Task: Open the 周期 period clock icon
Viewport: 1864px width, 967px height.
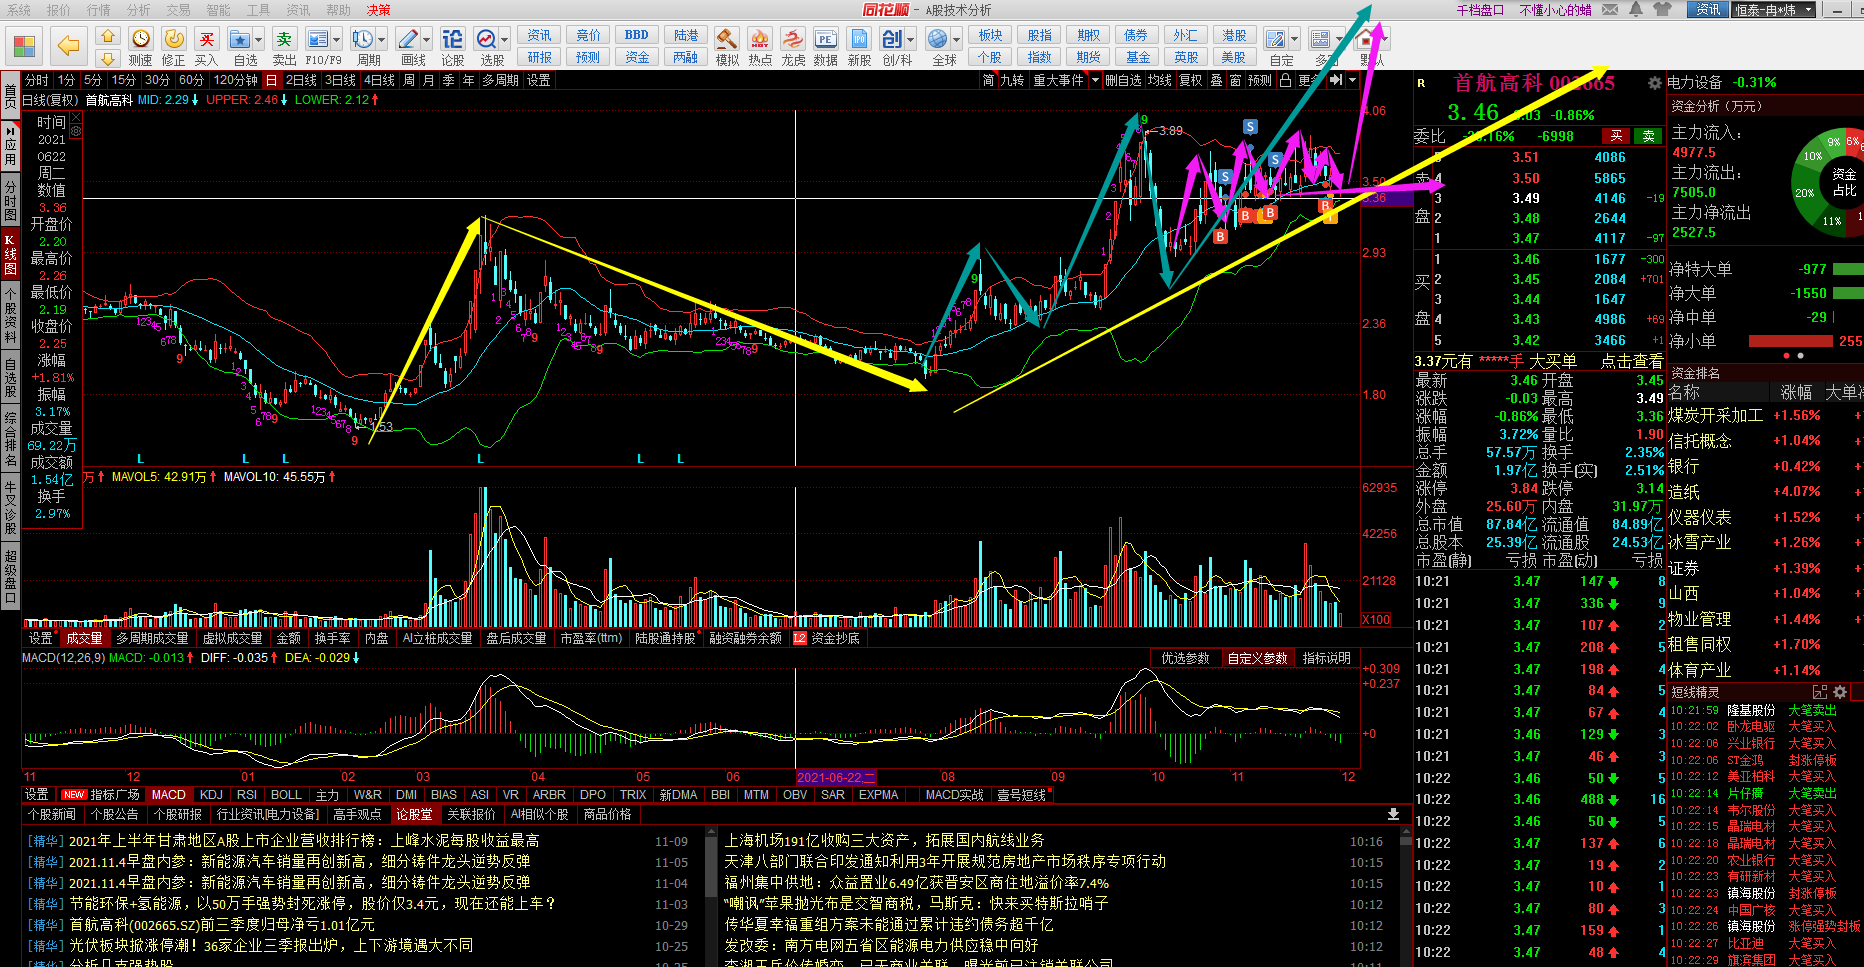Action: pos(362,40)
